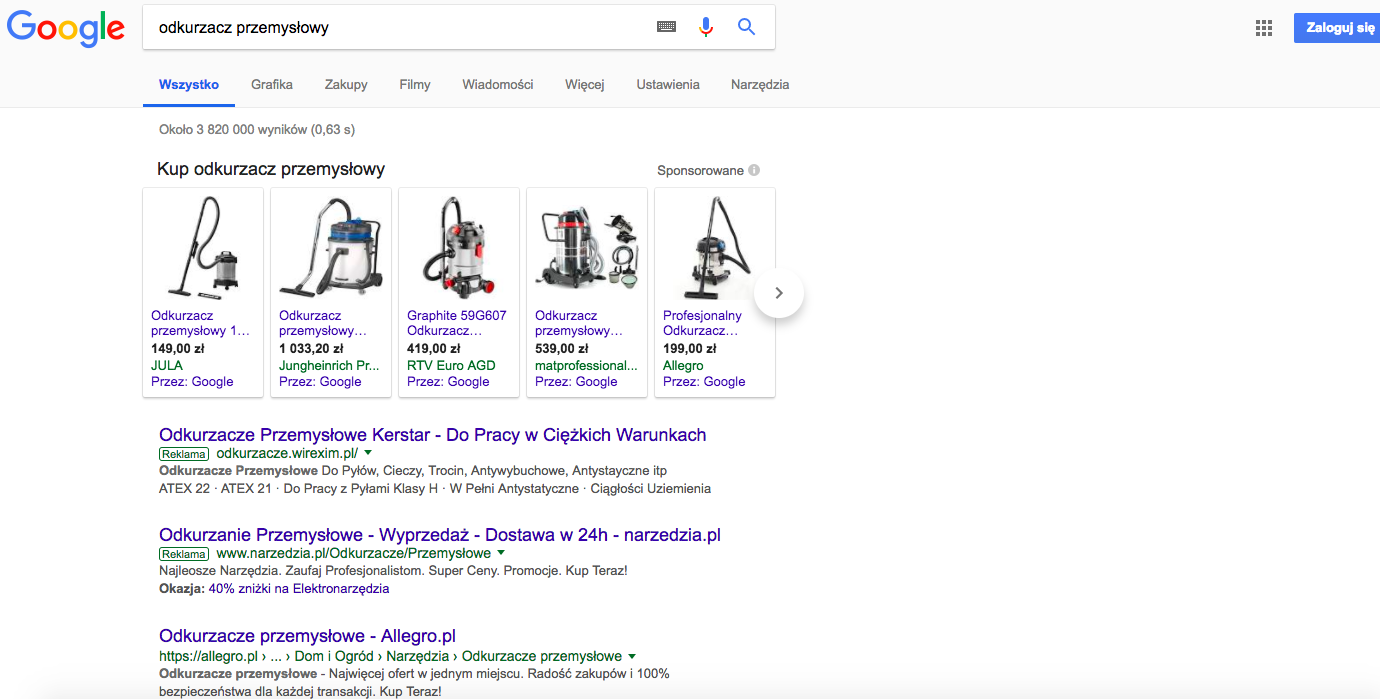
Task: Open 'Odkurzacze przemysłowe - Allegro.pl' result
Action: (308, 636)
